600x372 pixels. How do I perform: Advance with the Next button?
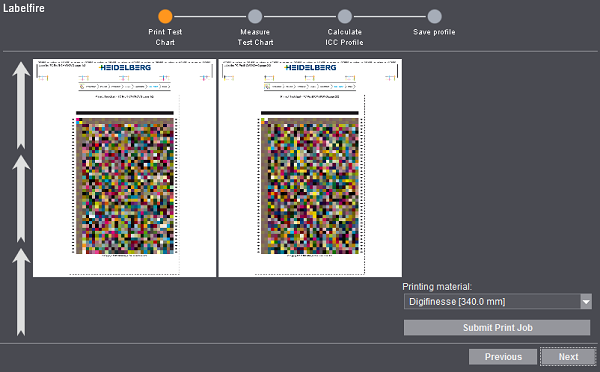point(568,357)
